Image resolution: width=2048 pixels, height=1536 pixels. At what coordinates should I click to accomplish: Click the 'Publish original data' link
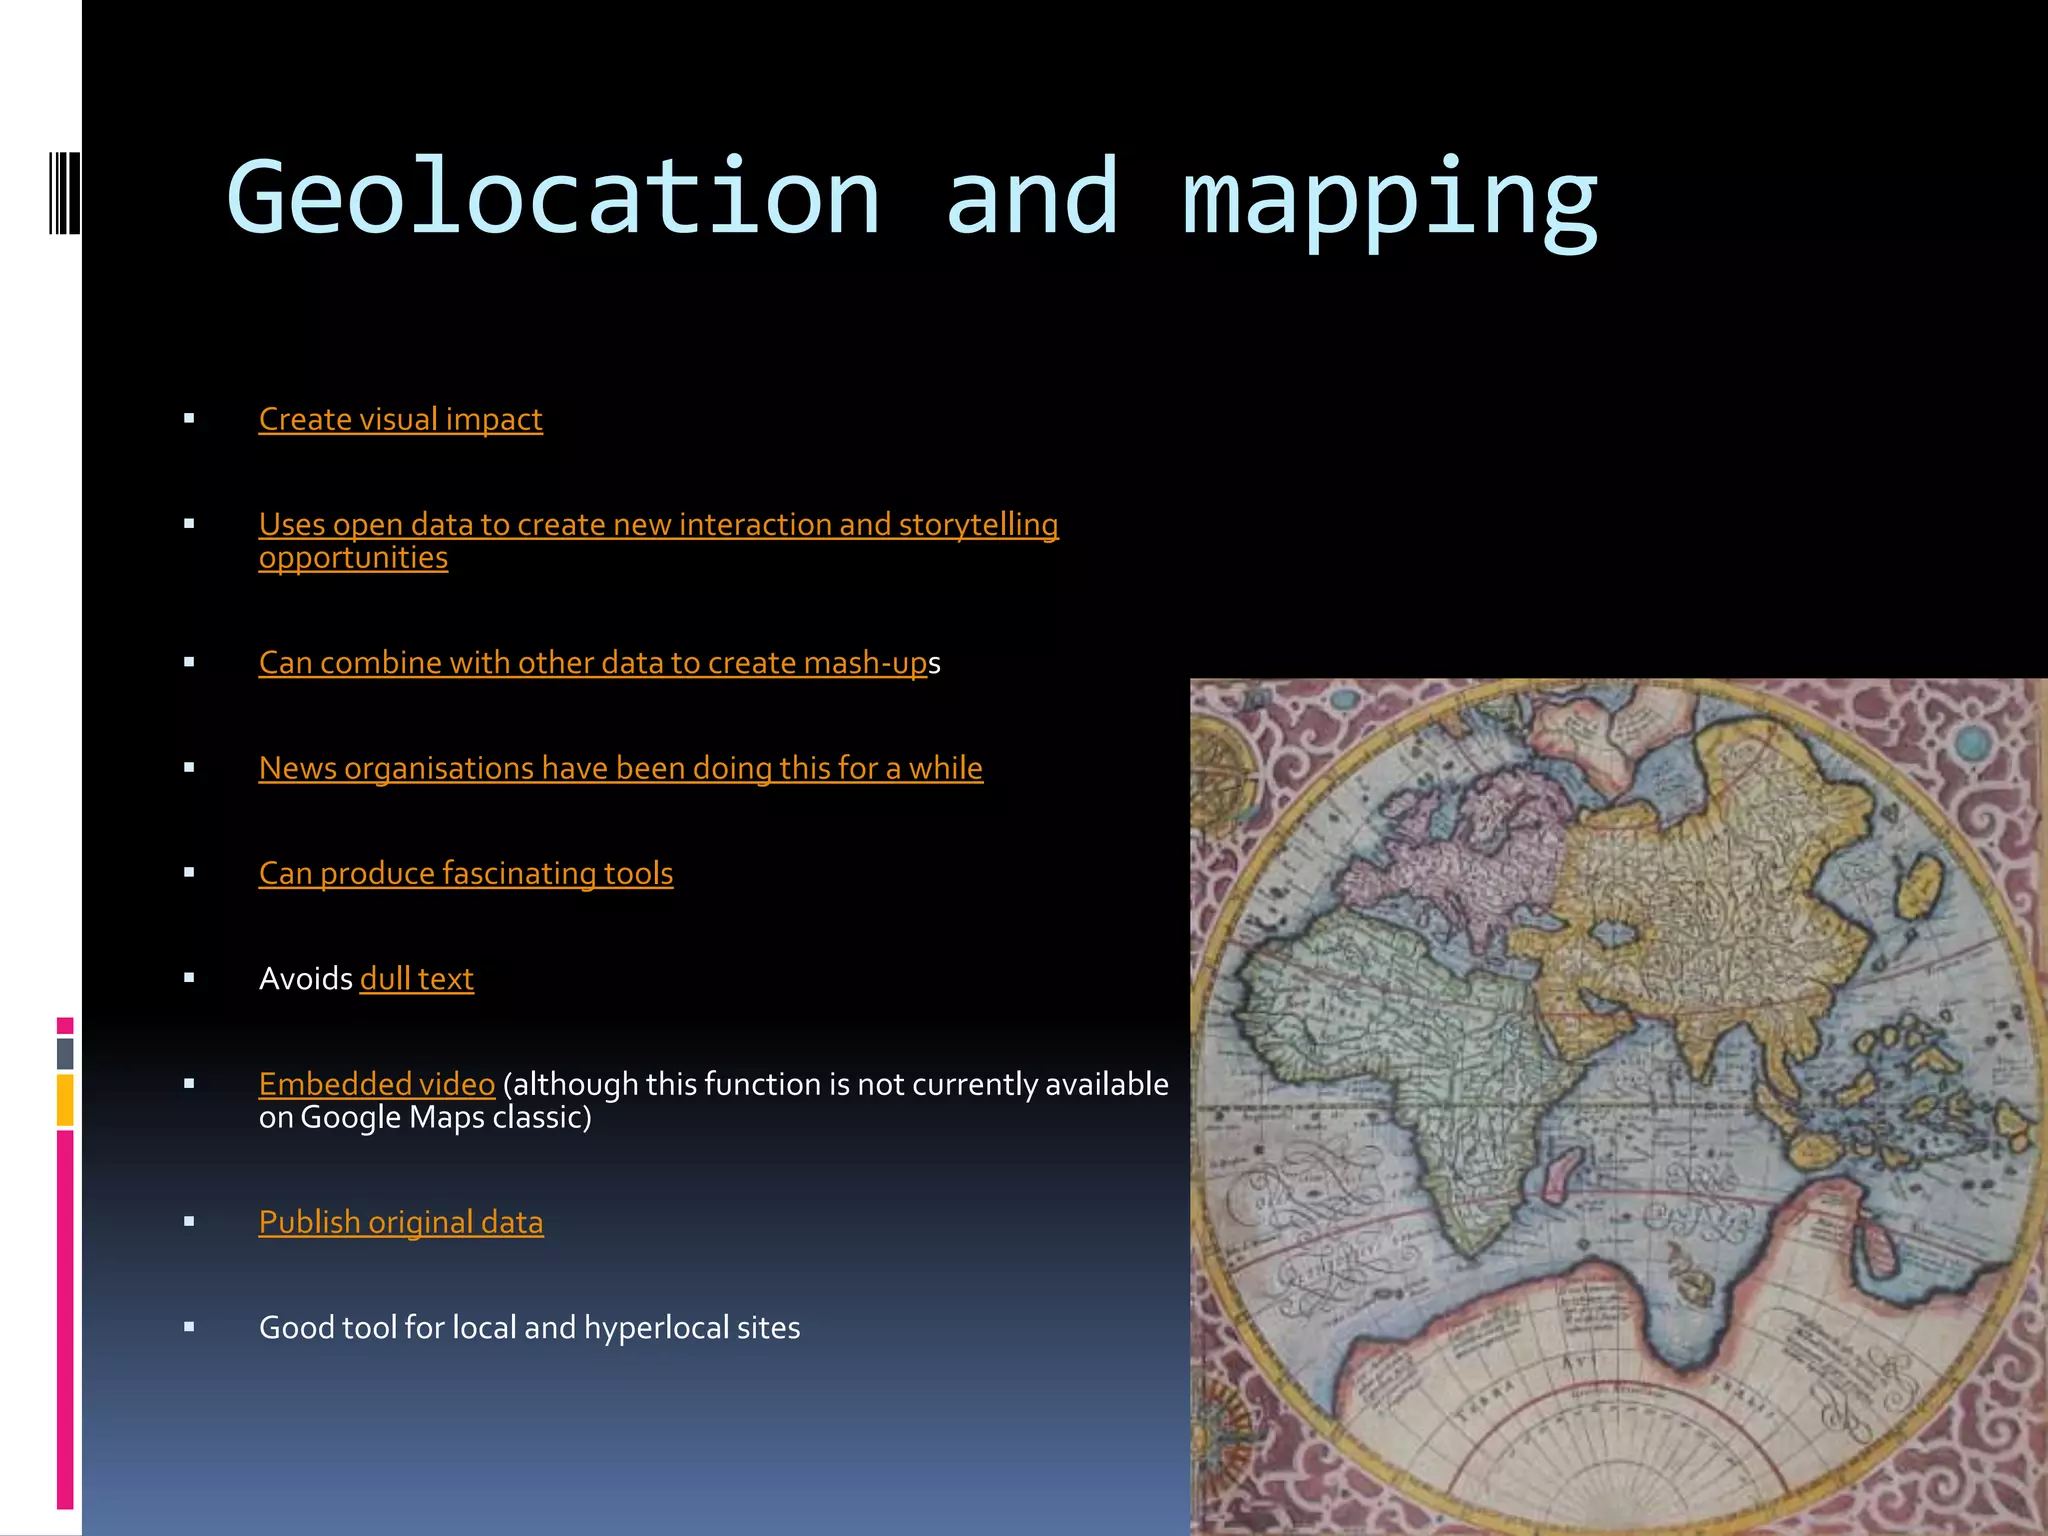click(400, 1222)
